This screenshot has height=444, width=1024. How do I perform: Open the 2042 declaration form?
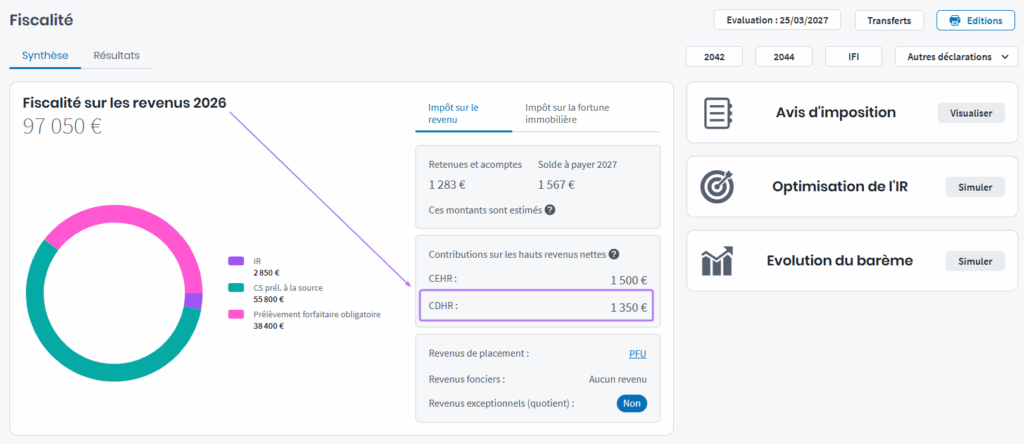tap(714, 57)
